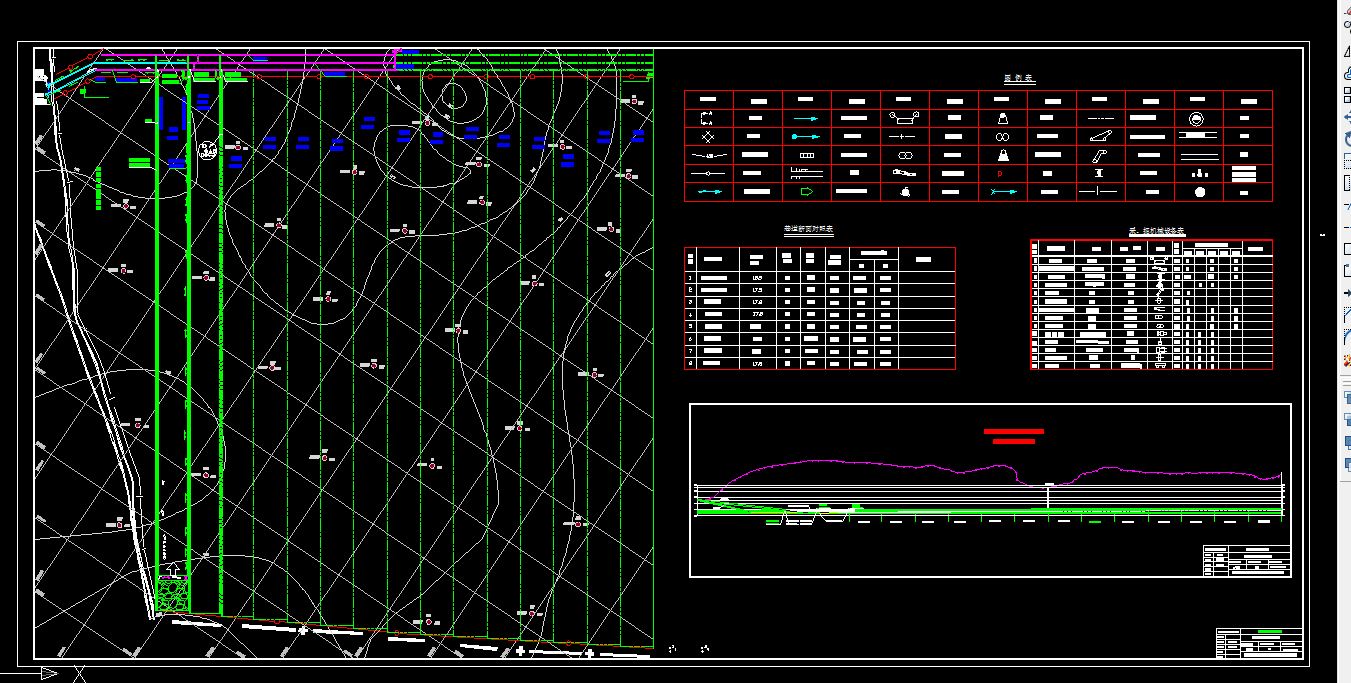The image size is (1351, 683).
Task: Click the Explode tool
Action: (1346, 359)
